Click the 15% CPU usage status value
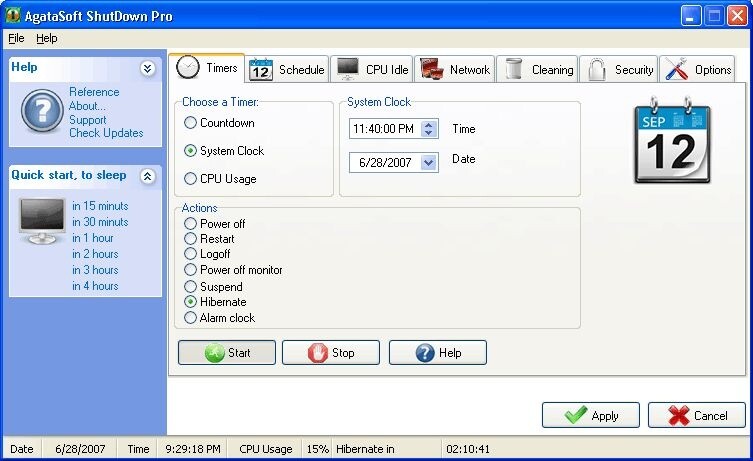This screenshot has width=753, height=461. click(317, 449)
